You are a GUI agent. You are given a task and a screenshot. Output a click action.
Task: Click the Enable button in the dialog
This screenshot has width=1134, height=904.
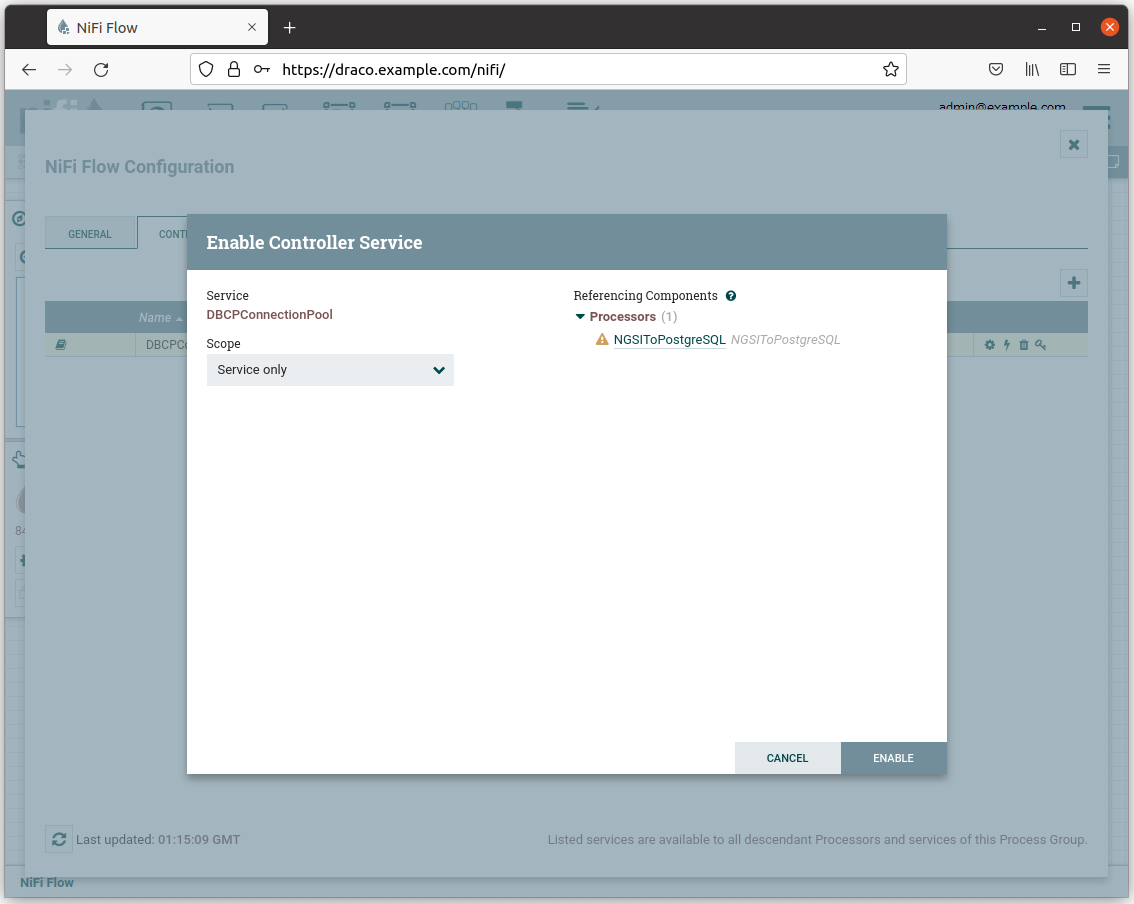coord(893,758)
